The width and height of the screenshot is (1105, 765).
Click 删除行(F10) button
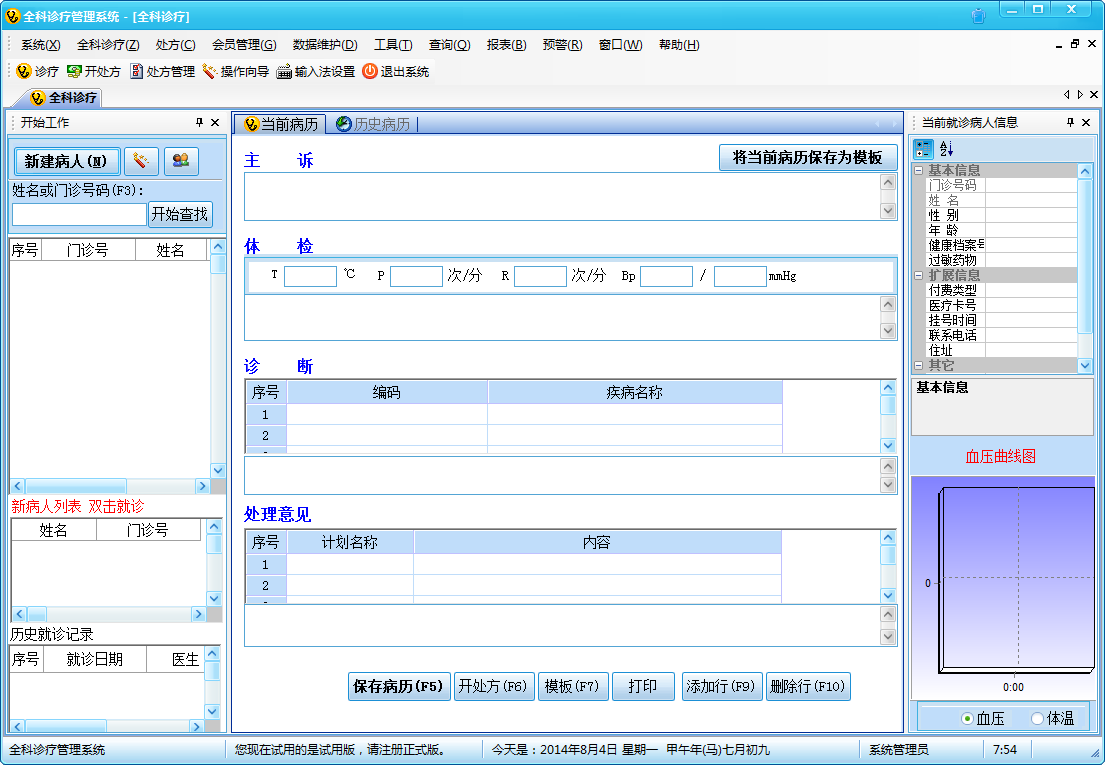tap(808, 686)
